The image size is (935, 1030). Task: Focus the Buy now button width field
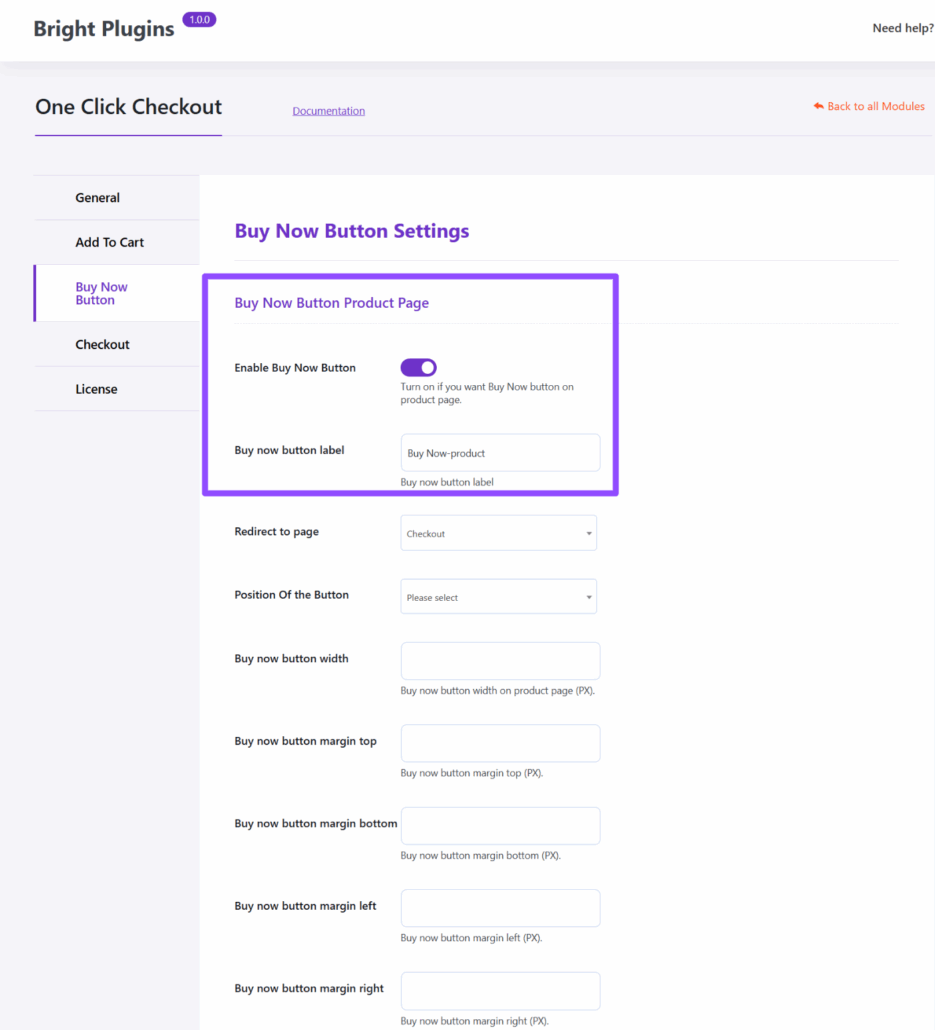(500, 661)
